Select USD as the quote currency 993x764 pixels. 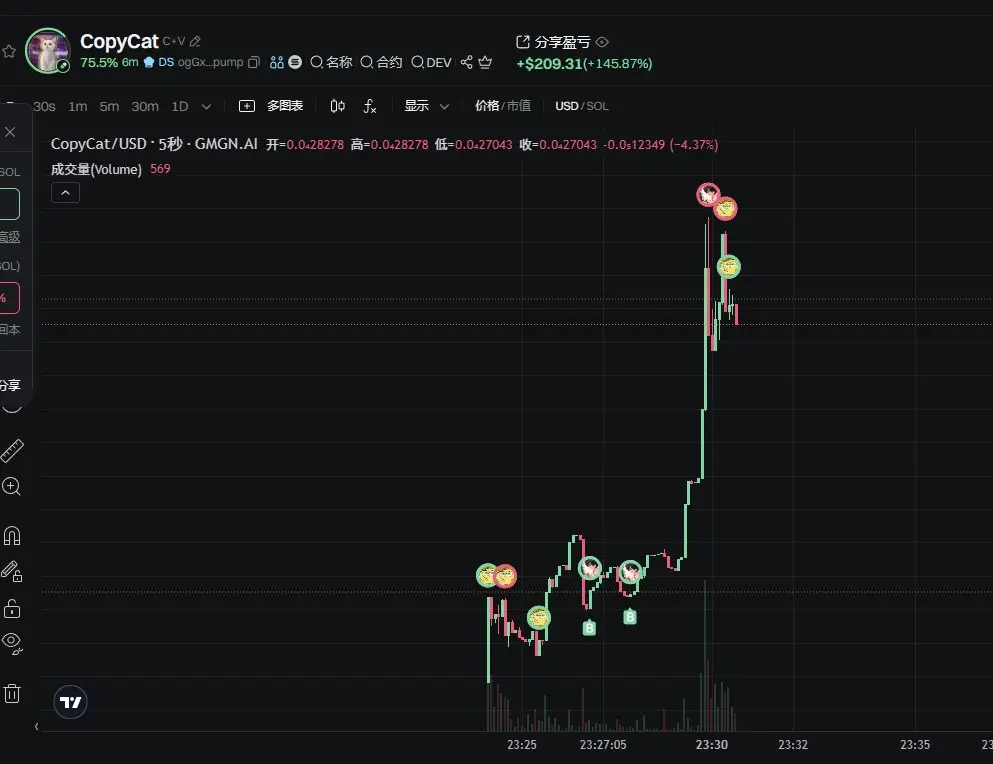567,106
